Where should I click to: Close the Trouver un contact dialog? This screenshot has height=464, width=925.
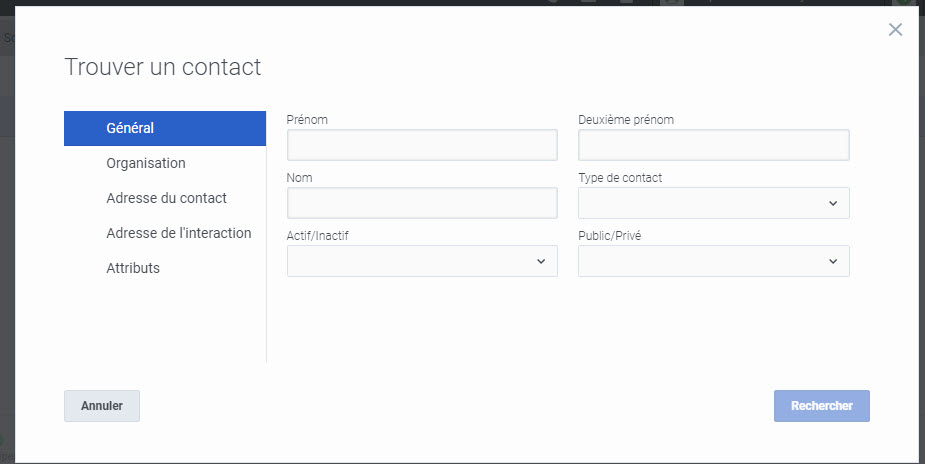(x=895, y=29)
